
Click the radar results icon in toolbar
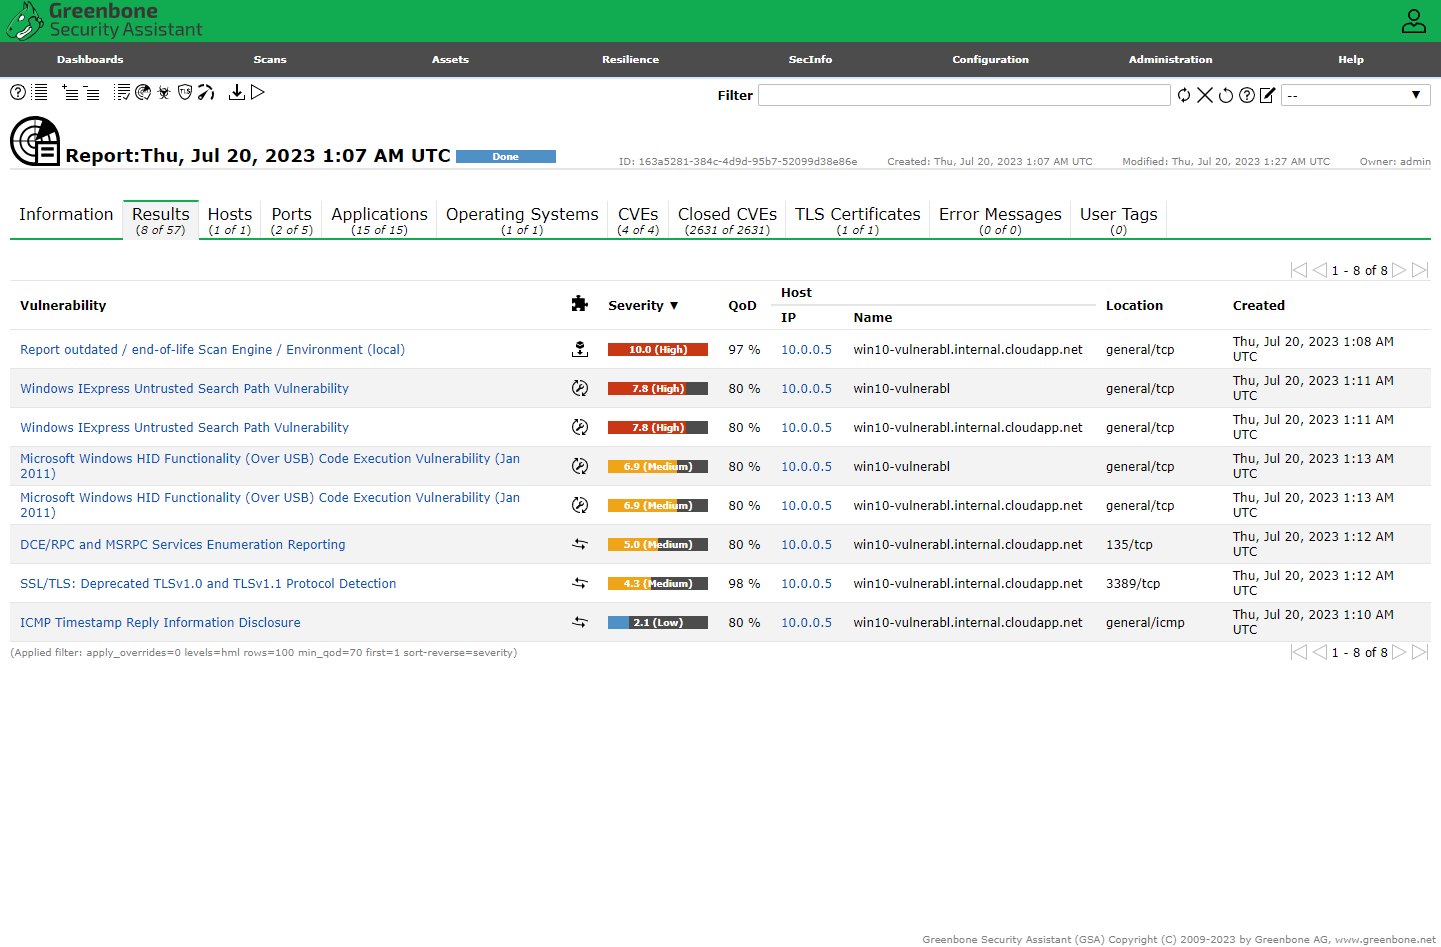tap(143, 92)
